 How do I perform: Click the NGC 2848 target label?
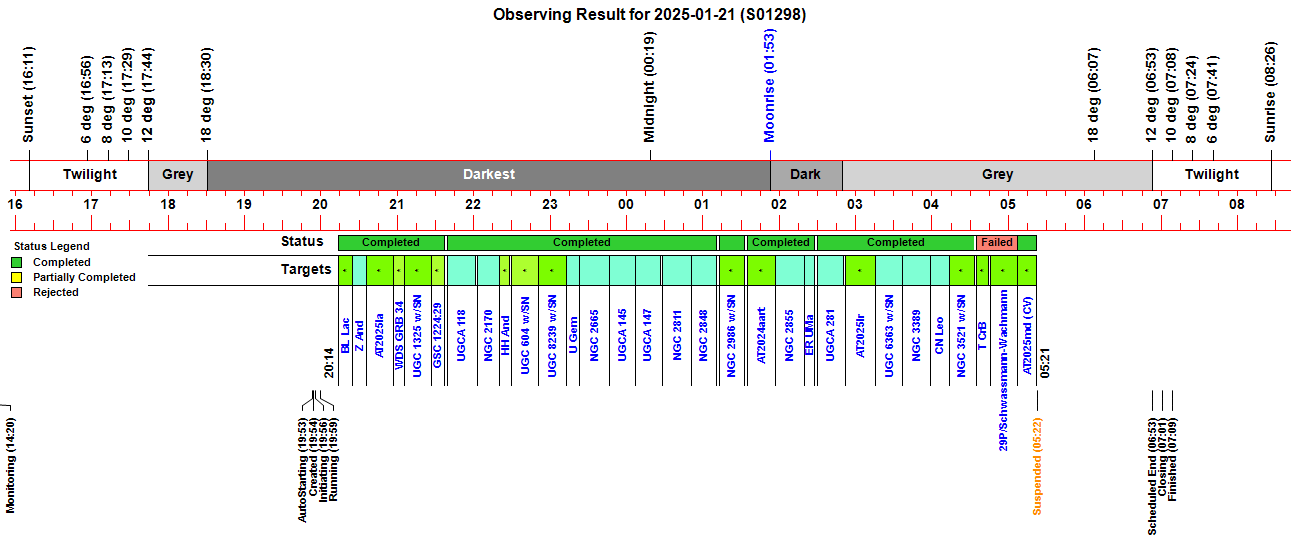point(704,334)
